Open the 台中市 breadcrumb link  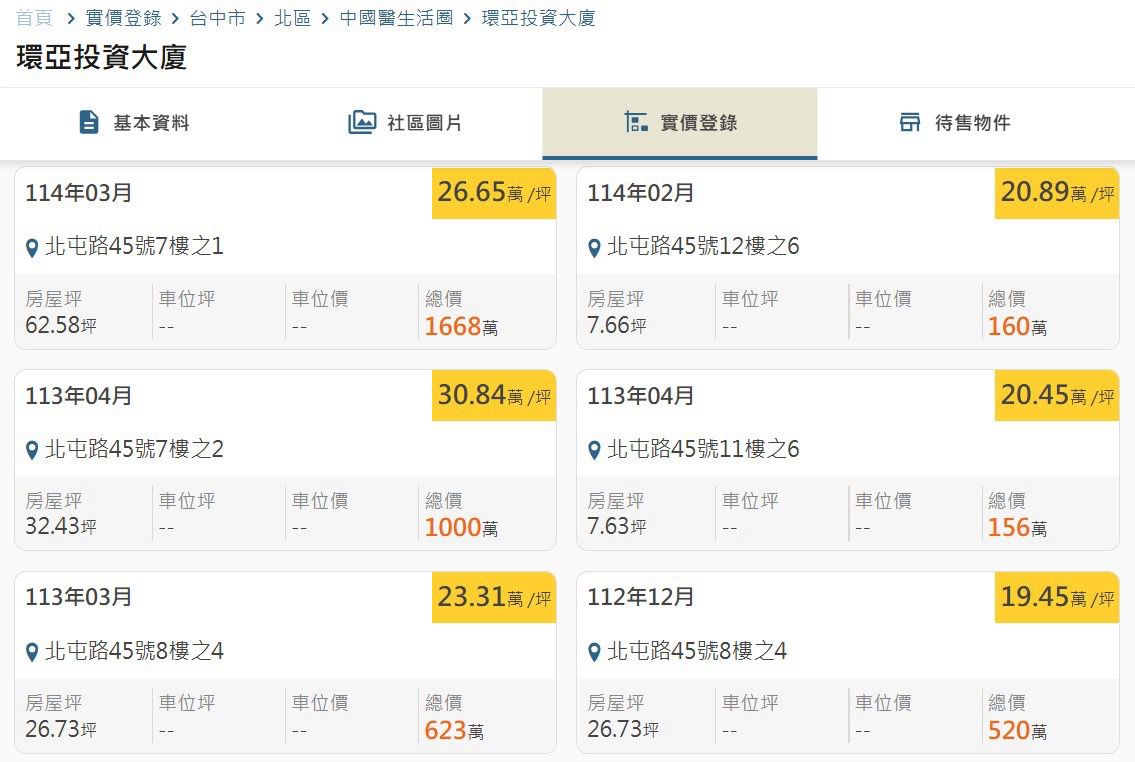[217, 18]
